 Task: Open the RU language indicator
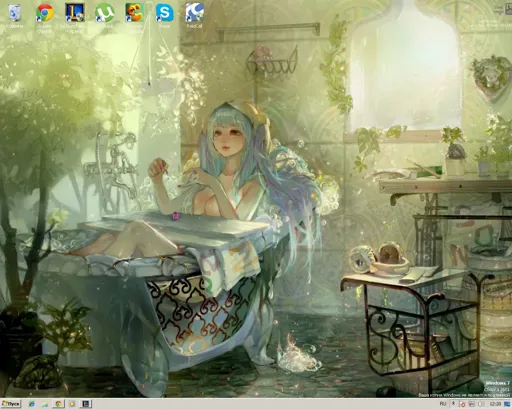click(443, 404)
